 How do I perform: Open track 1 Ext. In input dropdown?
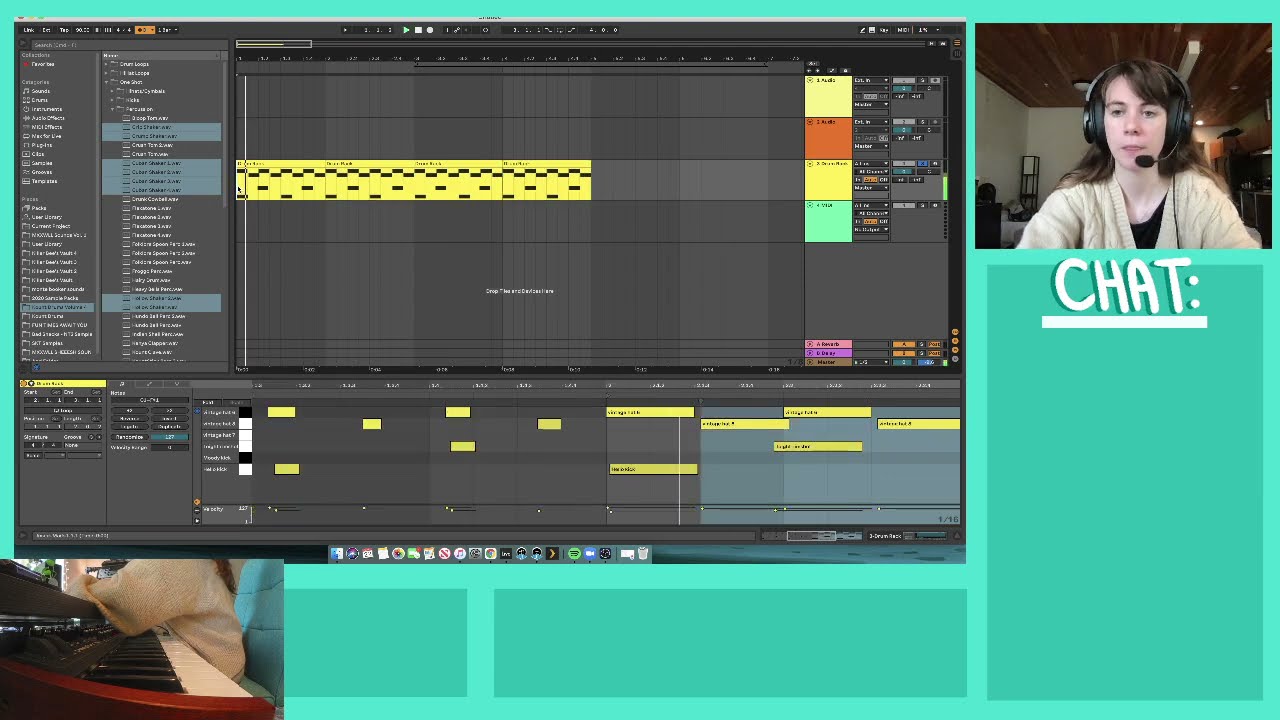871,80
